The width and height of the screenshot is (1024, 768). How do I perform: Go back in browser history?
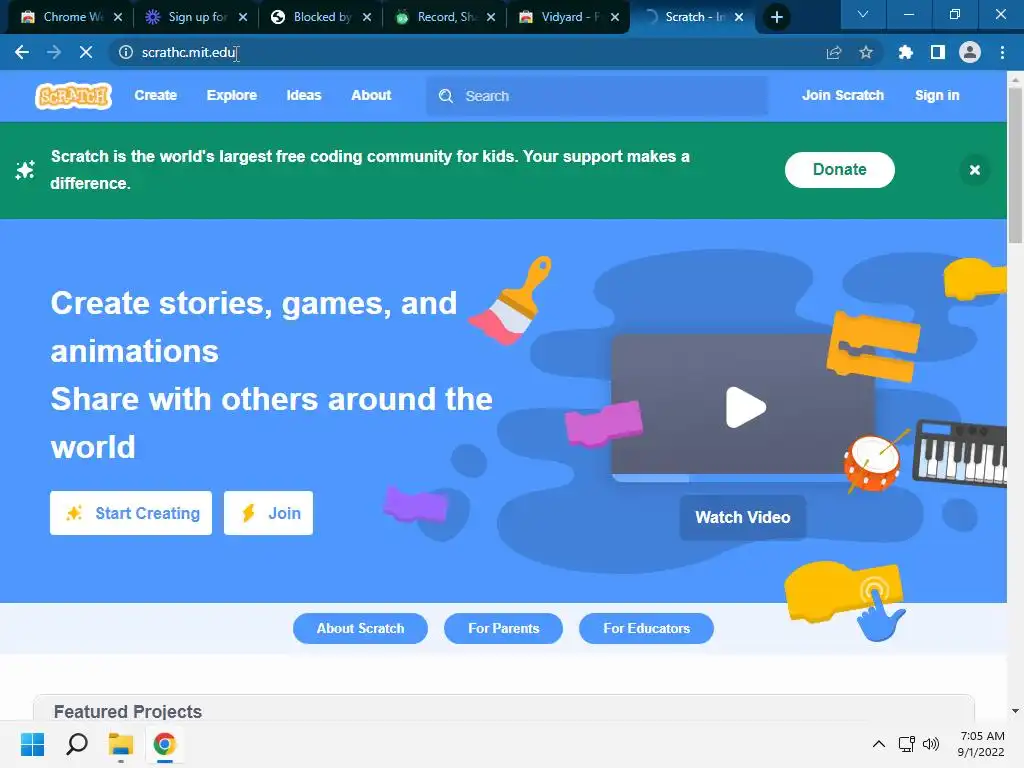[22, 52]
